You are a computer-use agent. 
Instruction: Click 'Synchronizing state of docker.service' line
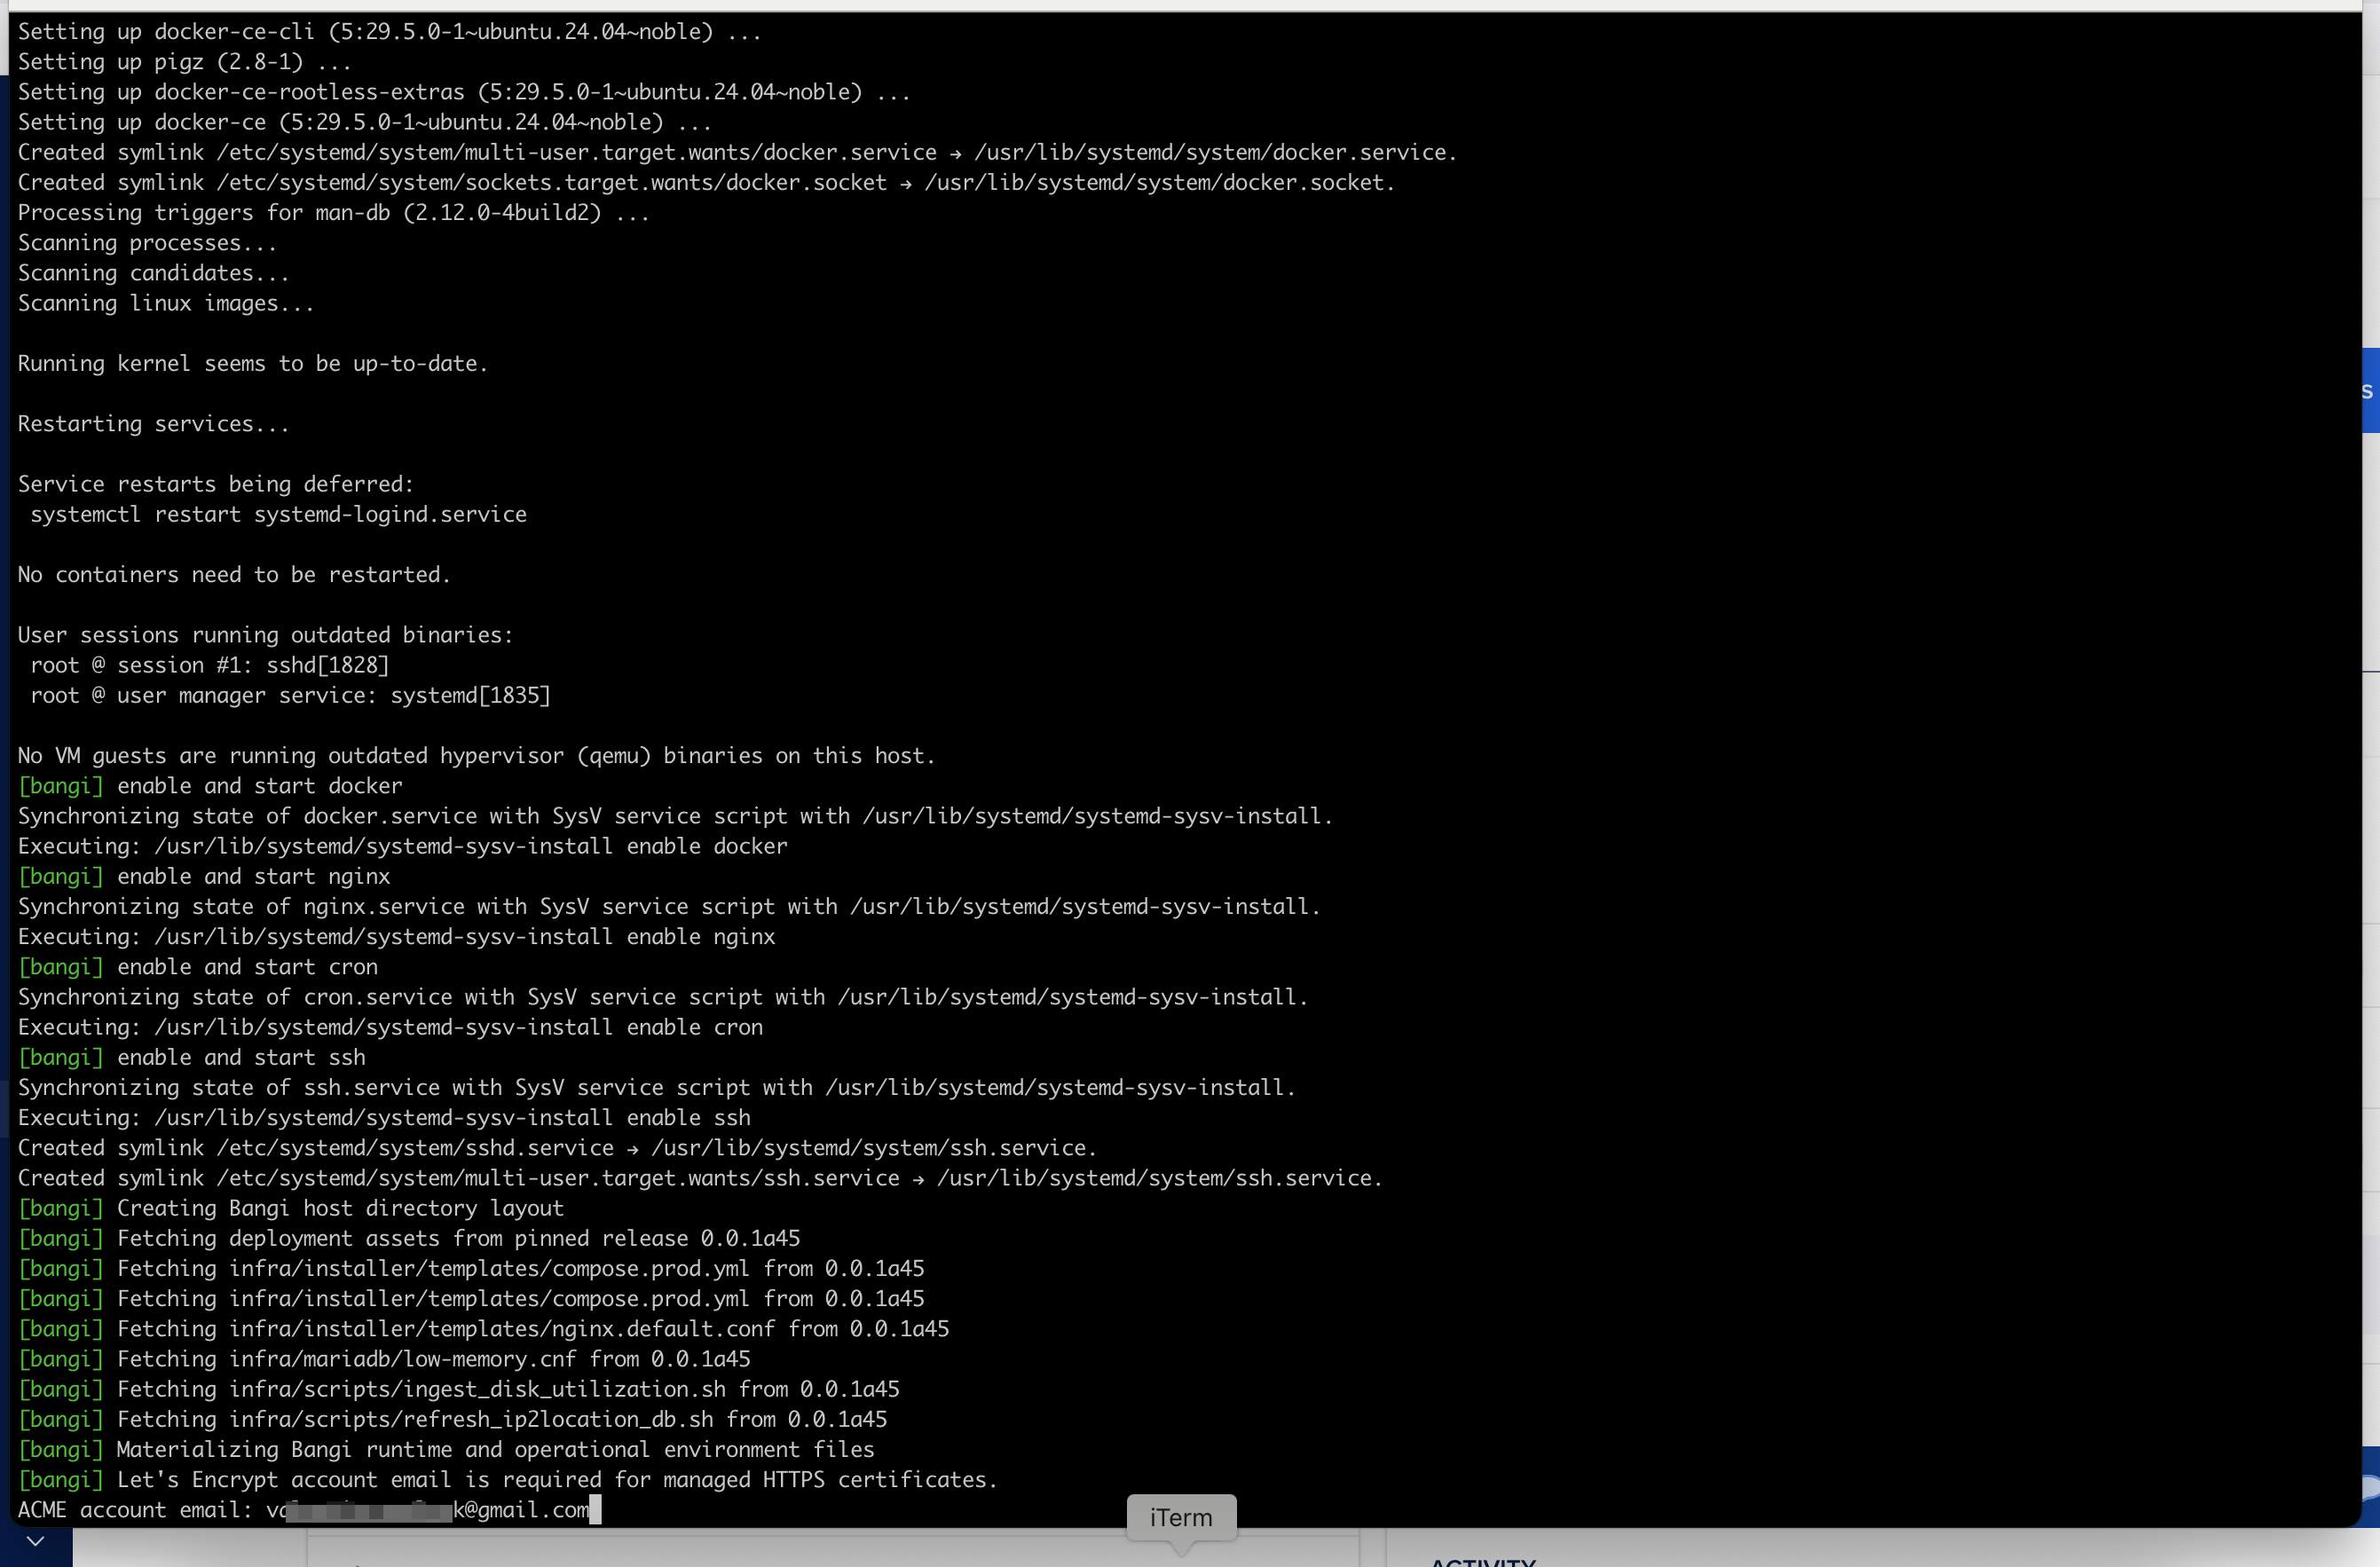point(675,816)
